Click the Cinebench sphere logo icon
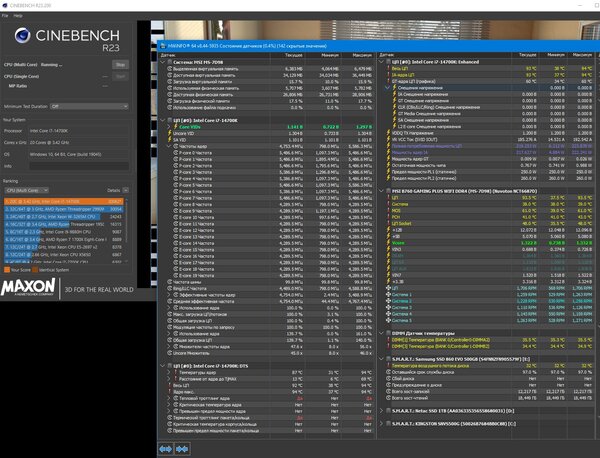 click(x=23, y=36)
